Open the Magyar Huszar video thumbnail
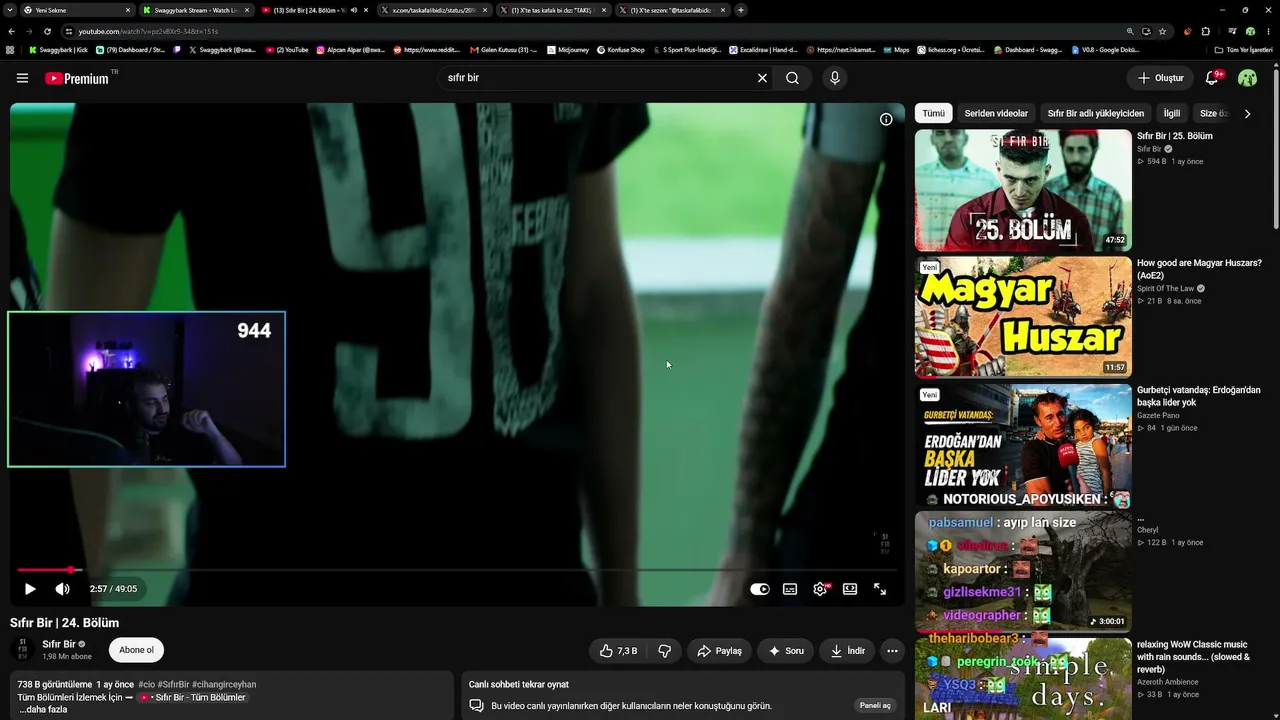 click(1023, 317)
